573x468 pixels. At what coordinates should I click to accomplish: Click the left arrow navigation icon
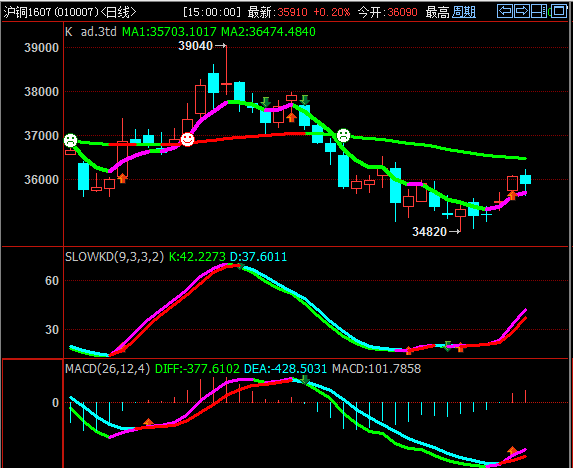coord(505,11)
